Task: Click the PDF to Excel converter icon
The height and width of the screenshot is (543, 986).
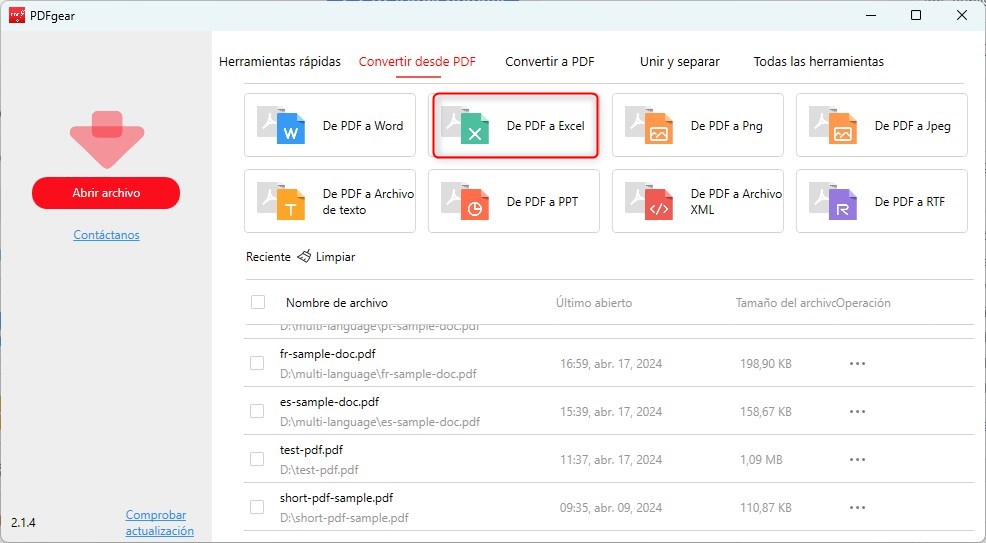Action: [x=465, y=125]
